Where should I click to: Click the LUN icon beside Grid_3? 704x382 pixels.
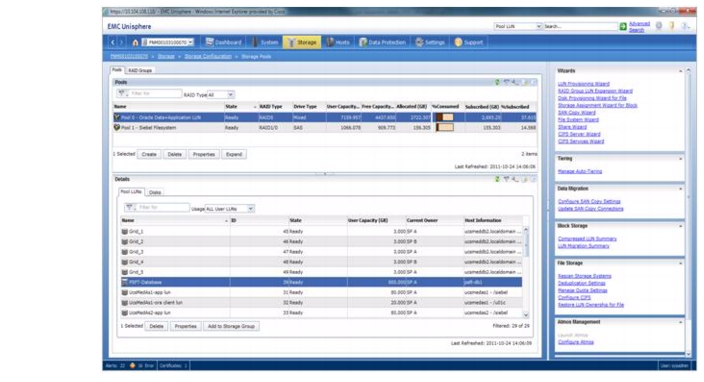click(124, 252)
